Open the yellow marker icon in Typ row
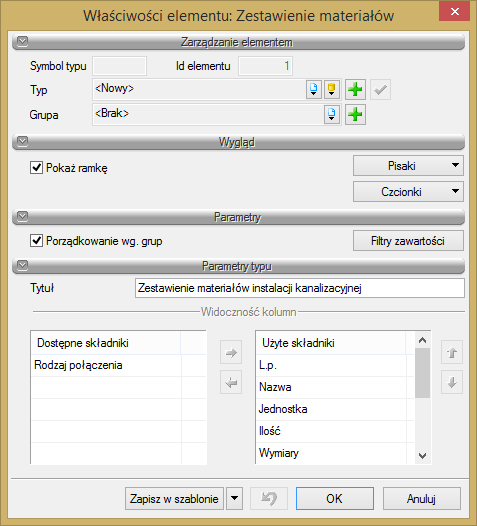Viewport: 477px width, 526px height. tap(332, 90)
